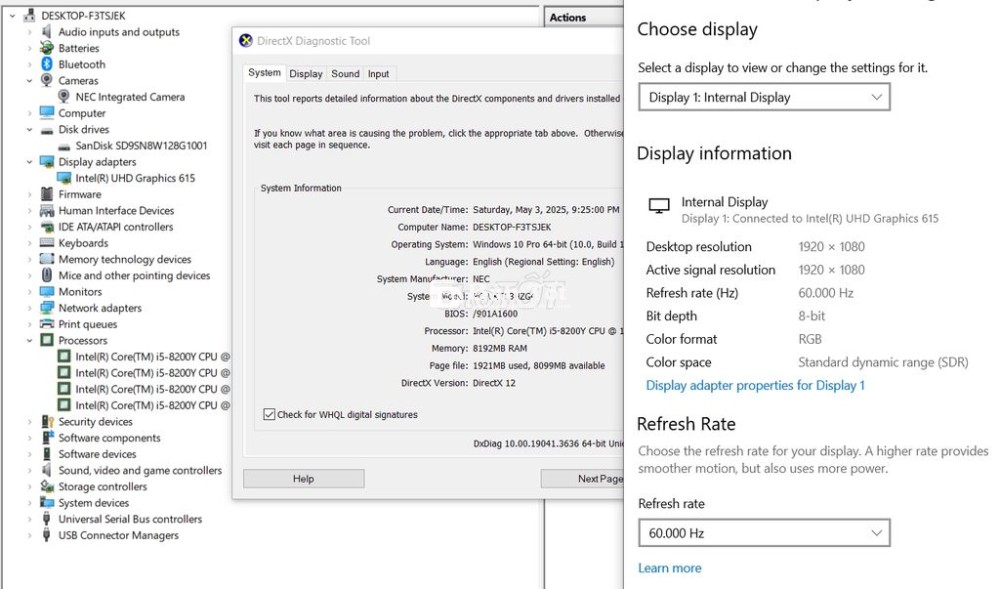Click the Network adapters category icon
The width and height of the screenshot is (1000, 589).
tap(47, 308)
